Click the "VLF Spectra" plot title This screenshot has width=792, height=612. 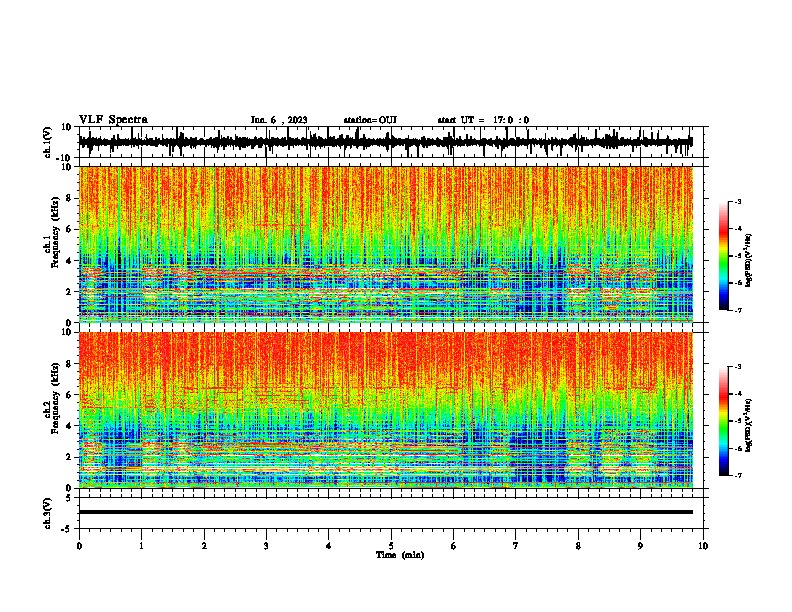click(x=113, y=120)
